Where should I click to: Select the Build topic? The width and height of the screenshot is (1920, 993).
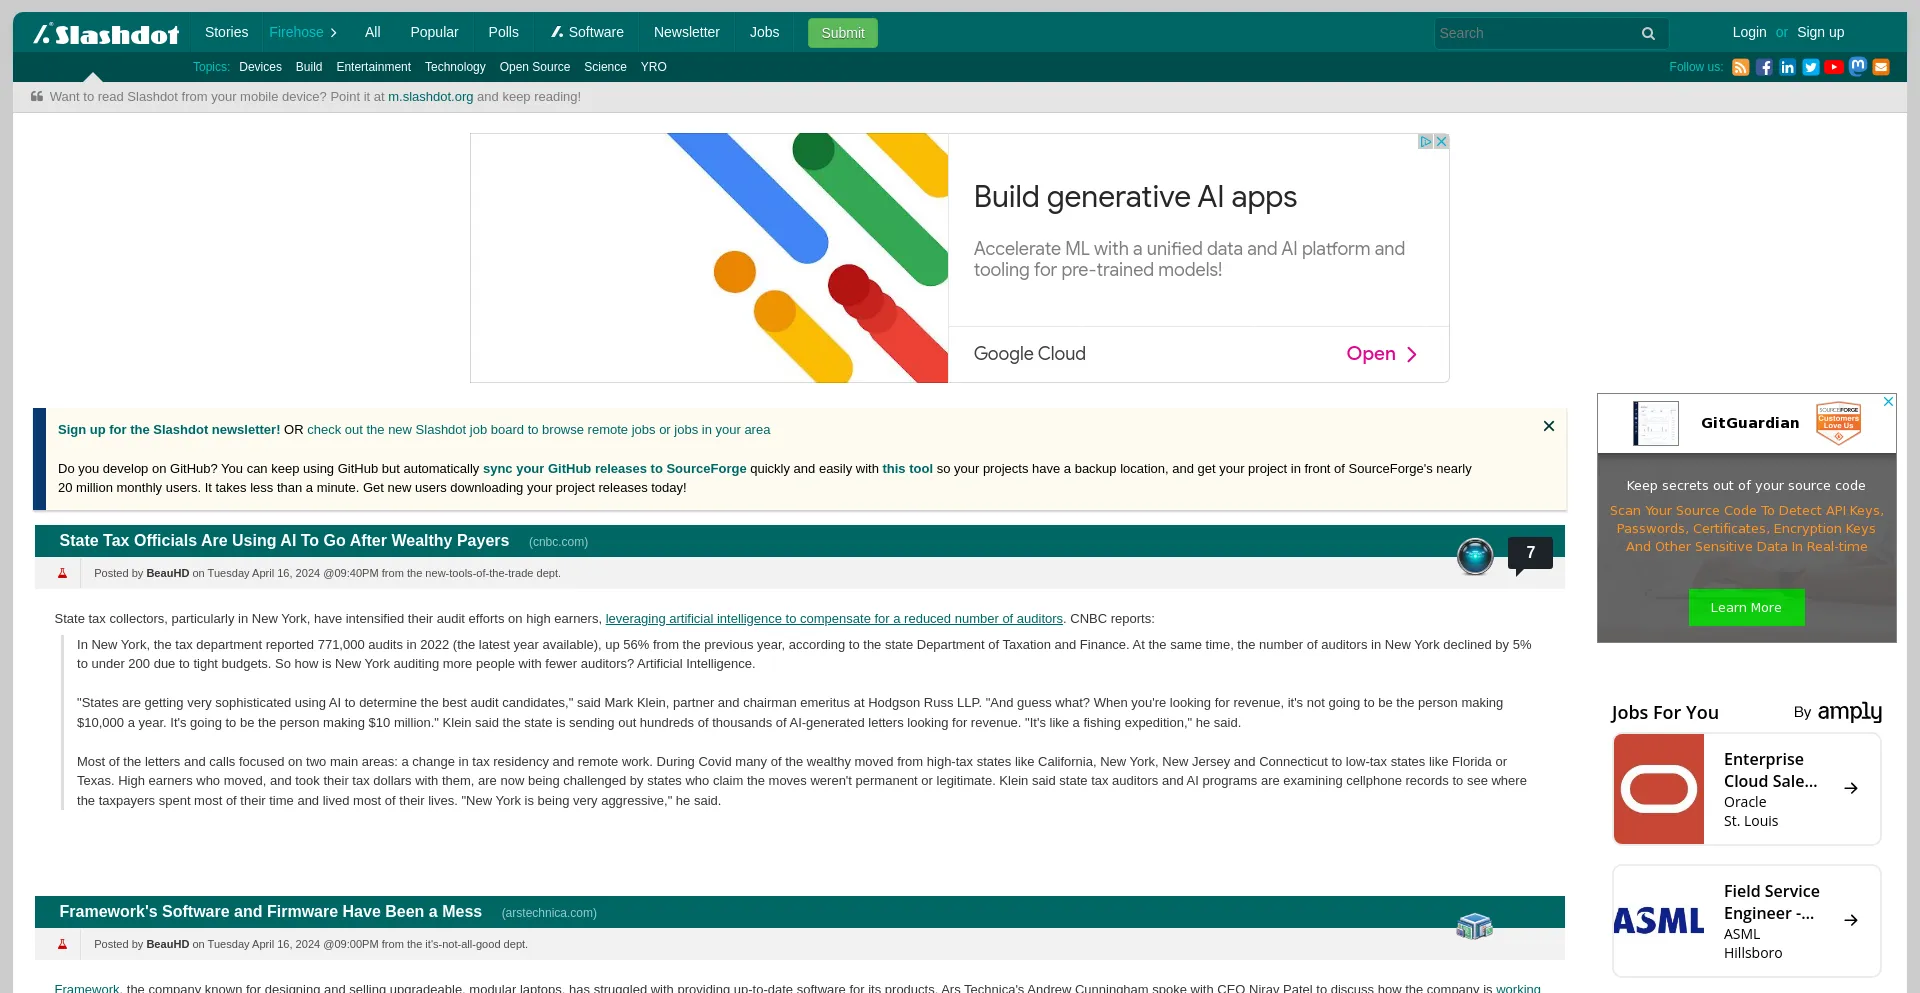coord(309,67)
